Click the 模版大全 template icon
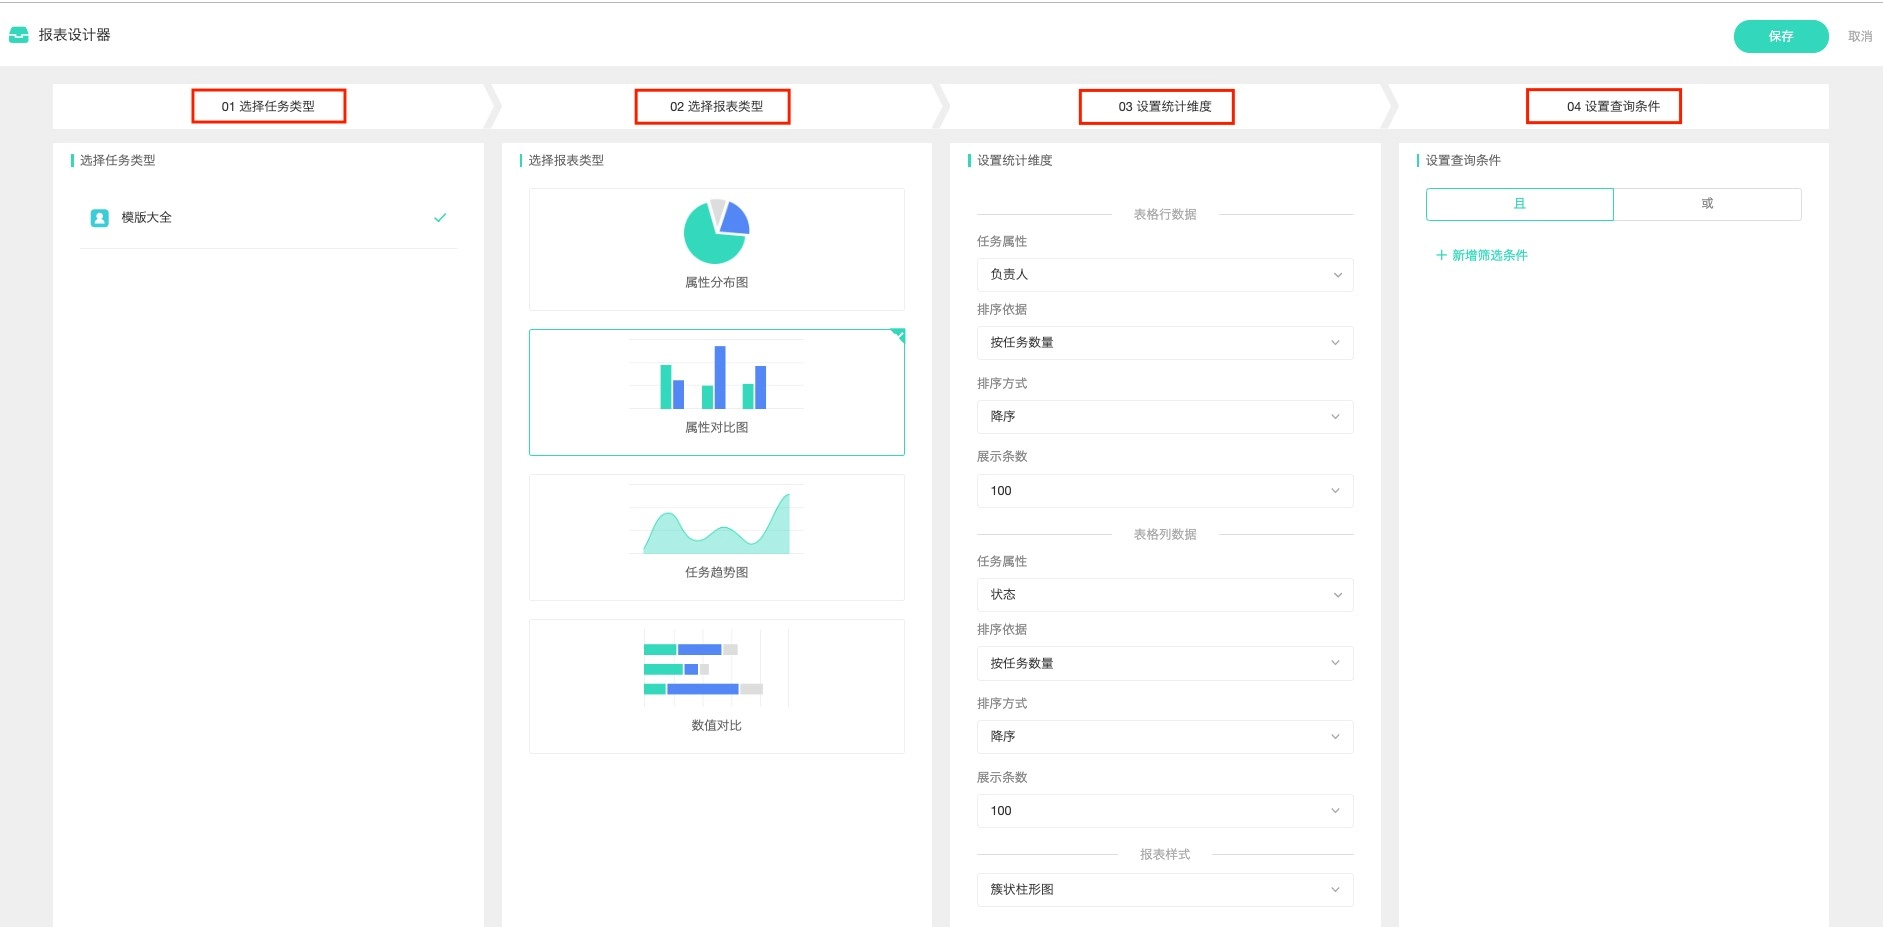The image size is (1883, 927). pyautogui.click(x=100, y=218)
